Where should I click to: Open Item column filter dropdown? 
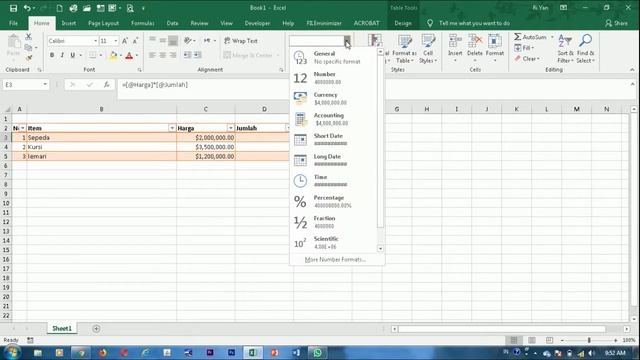coord(172,128)
